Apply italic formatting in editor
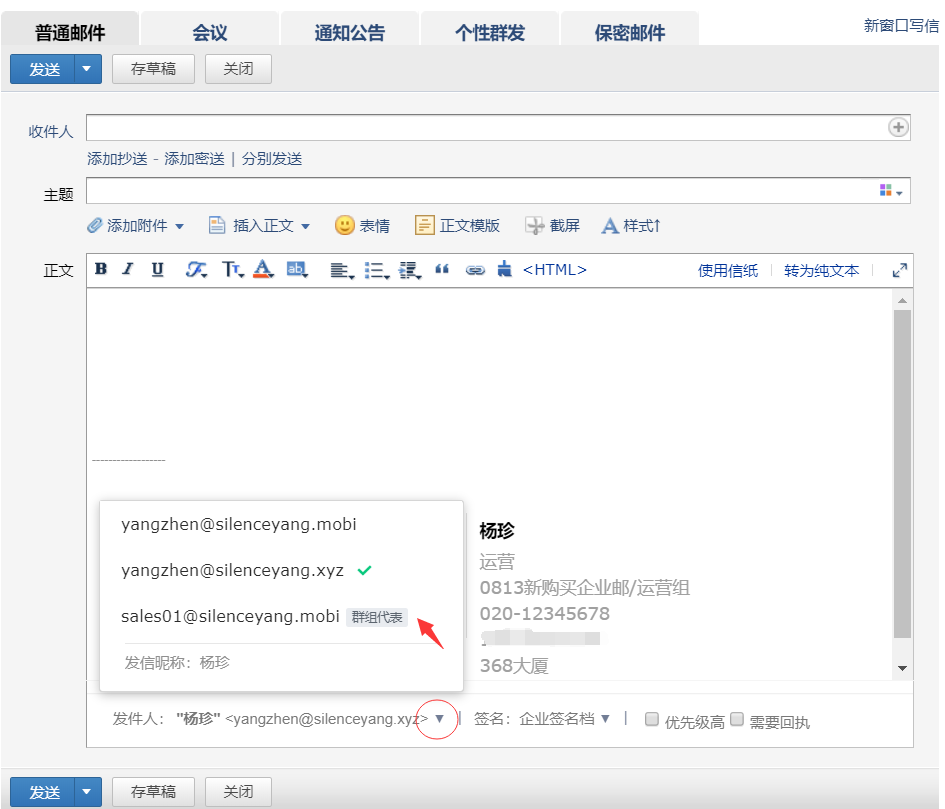 coord(128,269)
